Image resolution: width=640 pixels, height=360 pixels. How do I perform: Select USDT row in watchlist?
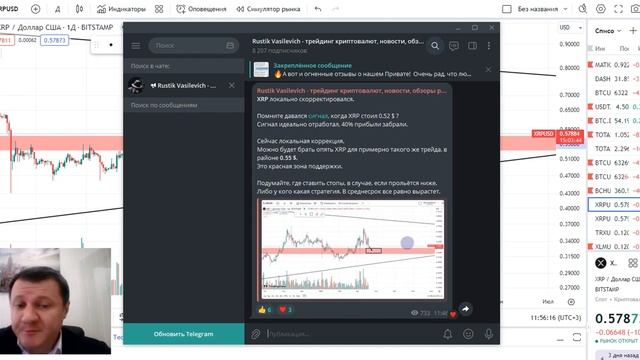[x=614, y=107]
